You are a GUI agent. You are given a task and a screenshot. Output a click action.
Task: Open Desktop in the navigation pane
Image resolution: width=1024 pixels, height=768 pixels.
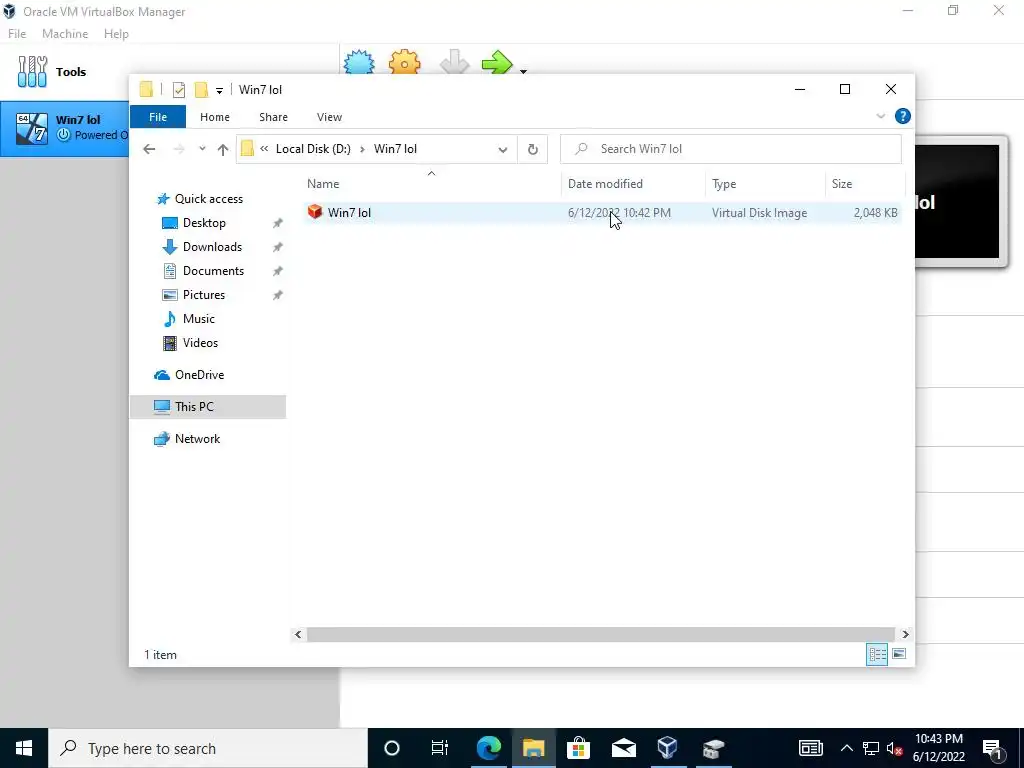204,223
